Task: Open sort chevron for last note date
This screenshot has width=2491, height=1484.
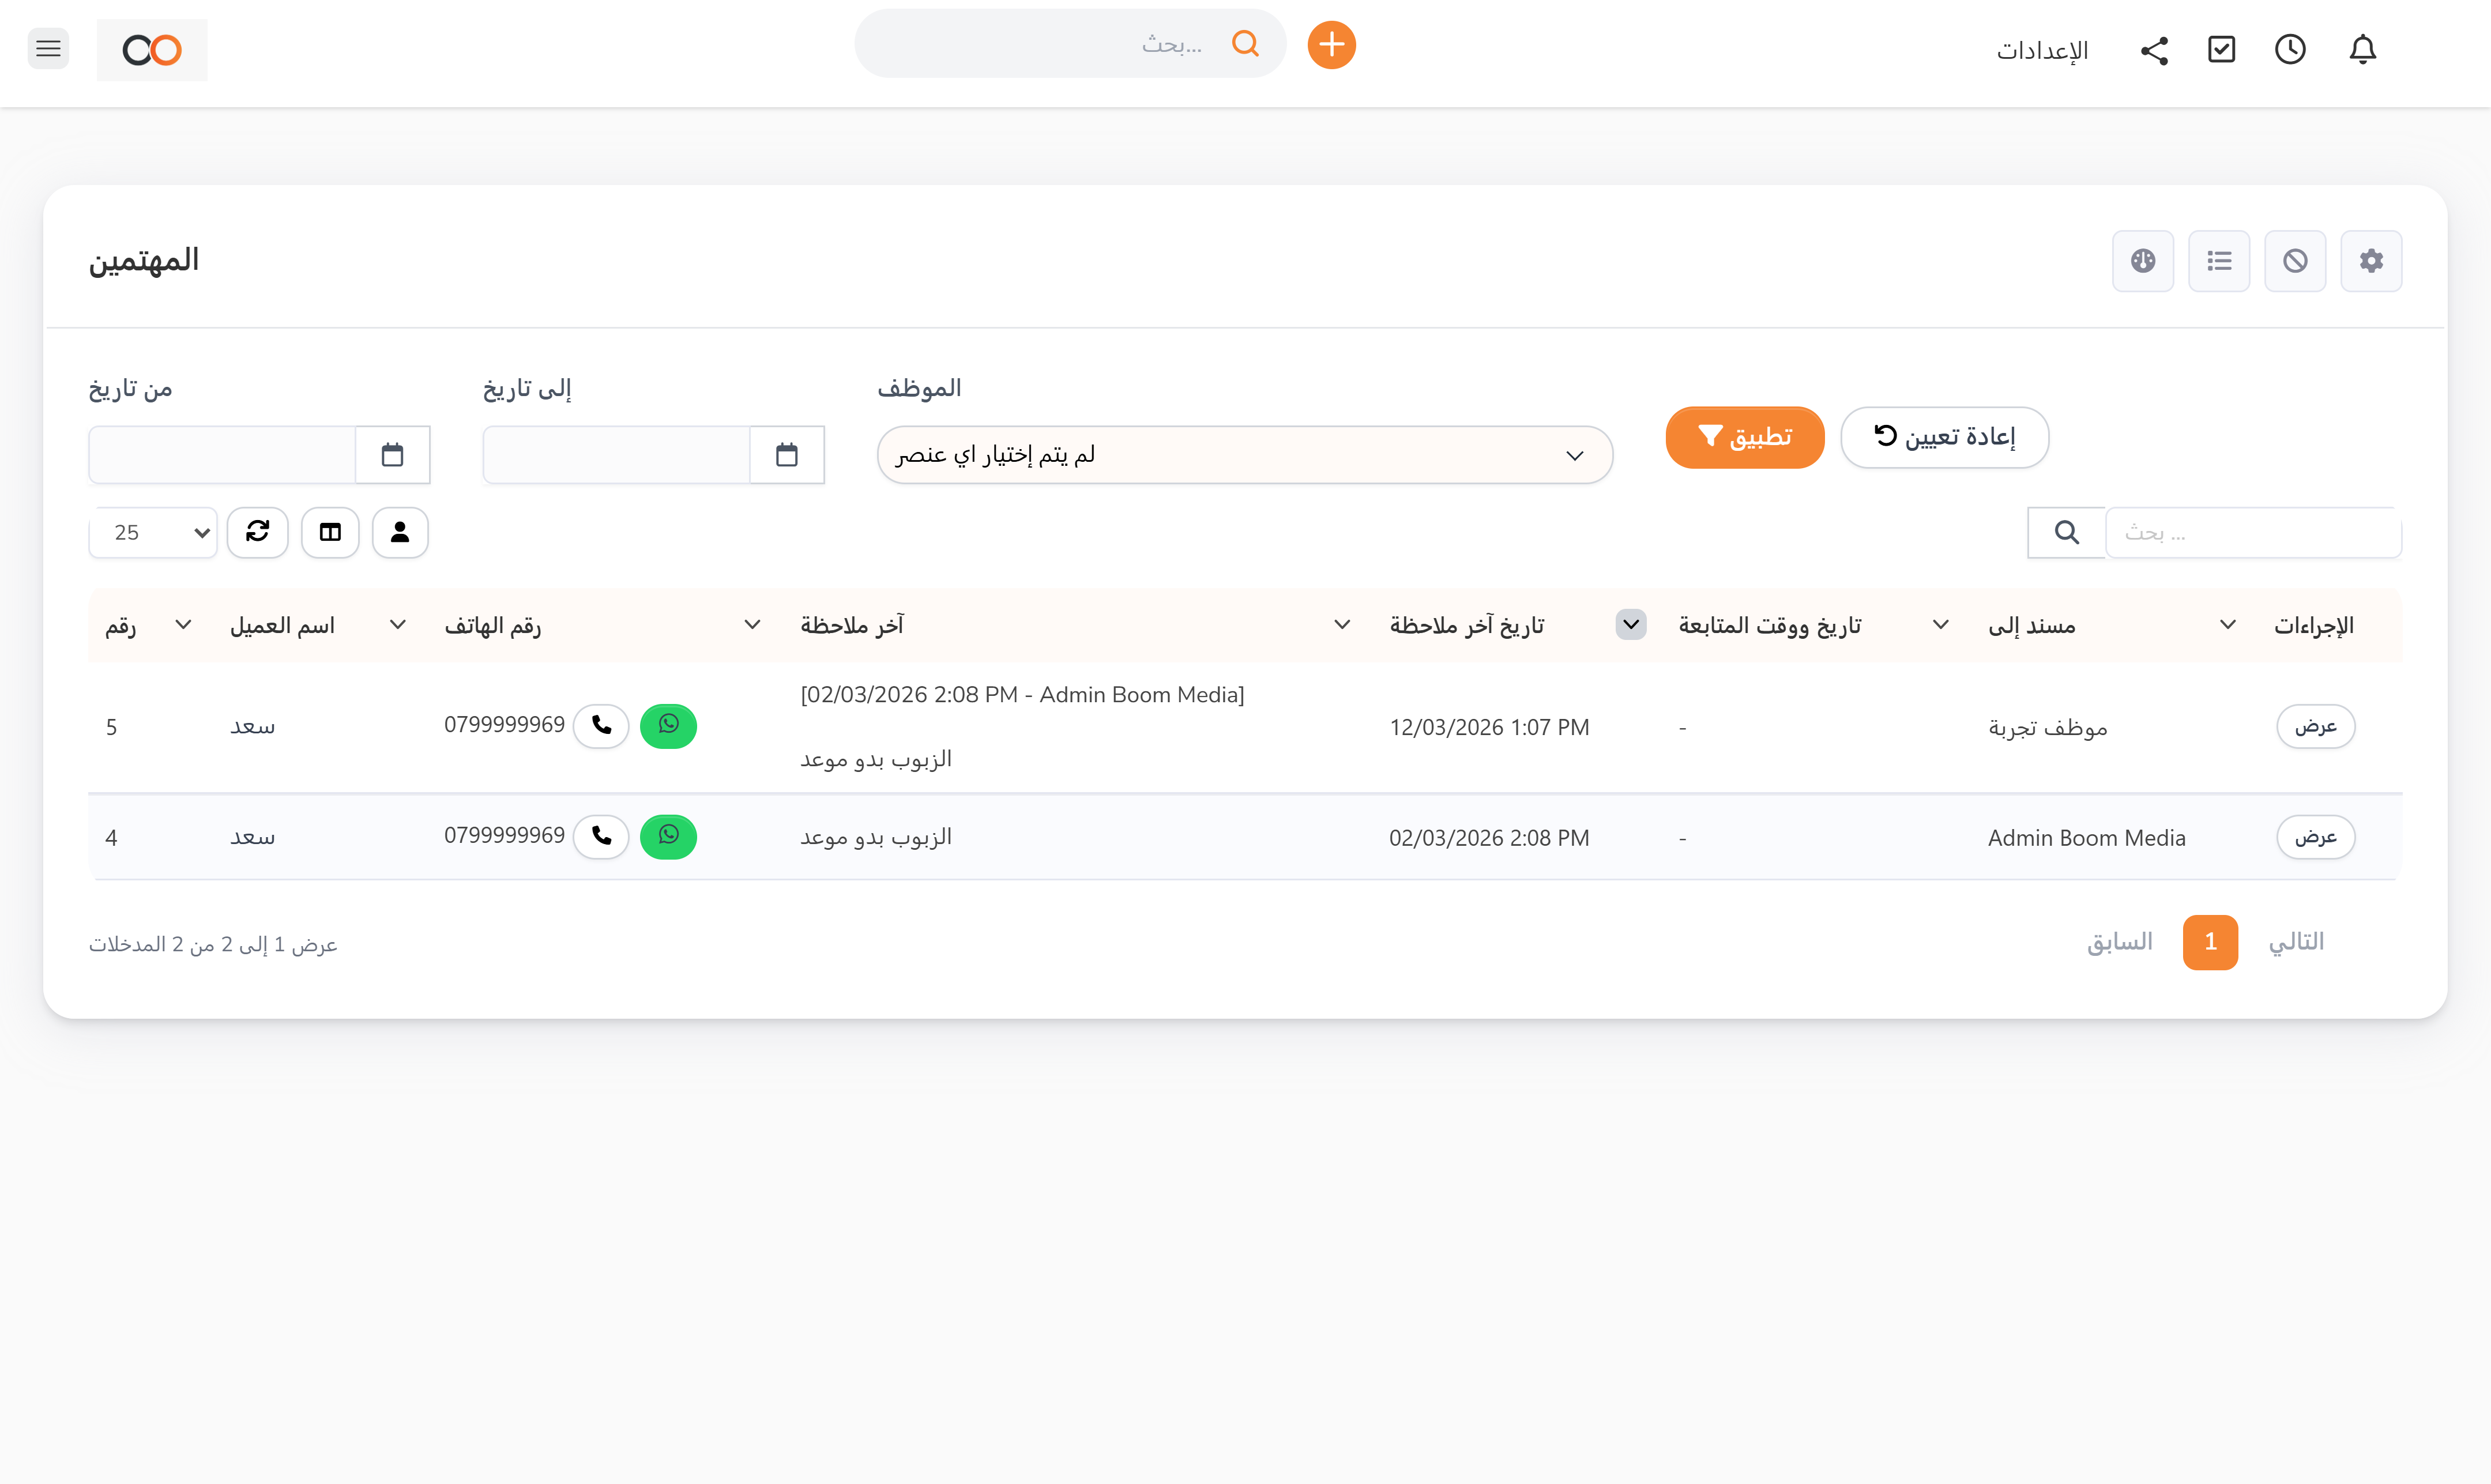Action: [1630, 624]
